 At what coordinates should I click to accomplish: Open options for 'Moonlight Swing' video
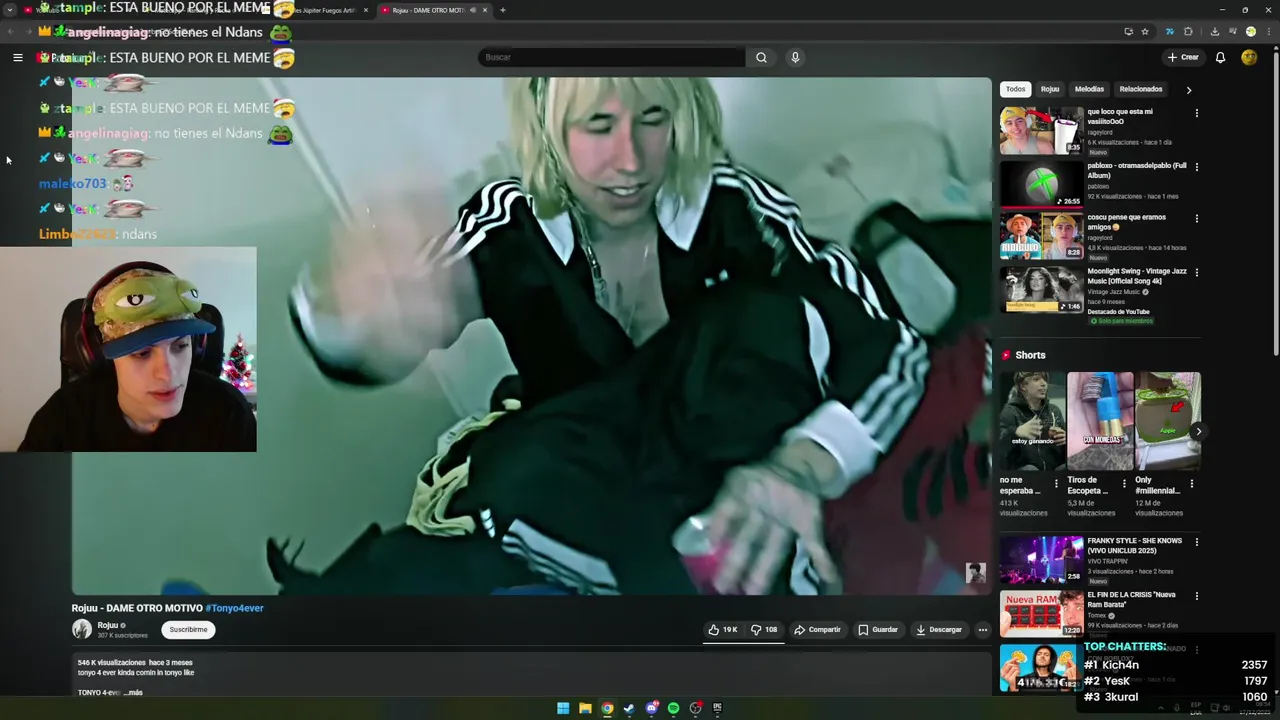click(1196, 272)
